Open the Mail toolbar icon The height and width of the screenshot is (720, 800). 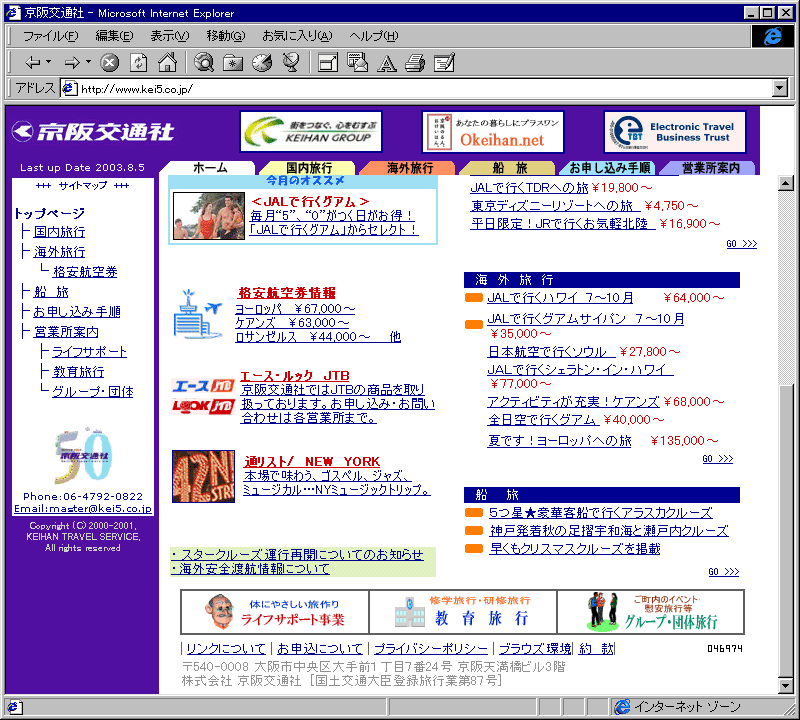[357, 62]
